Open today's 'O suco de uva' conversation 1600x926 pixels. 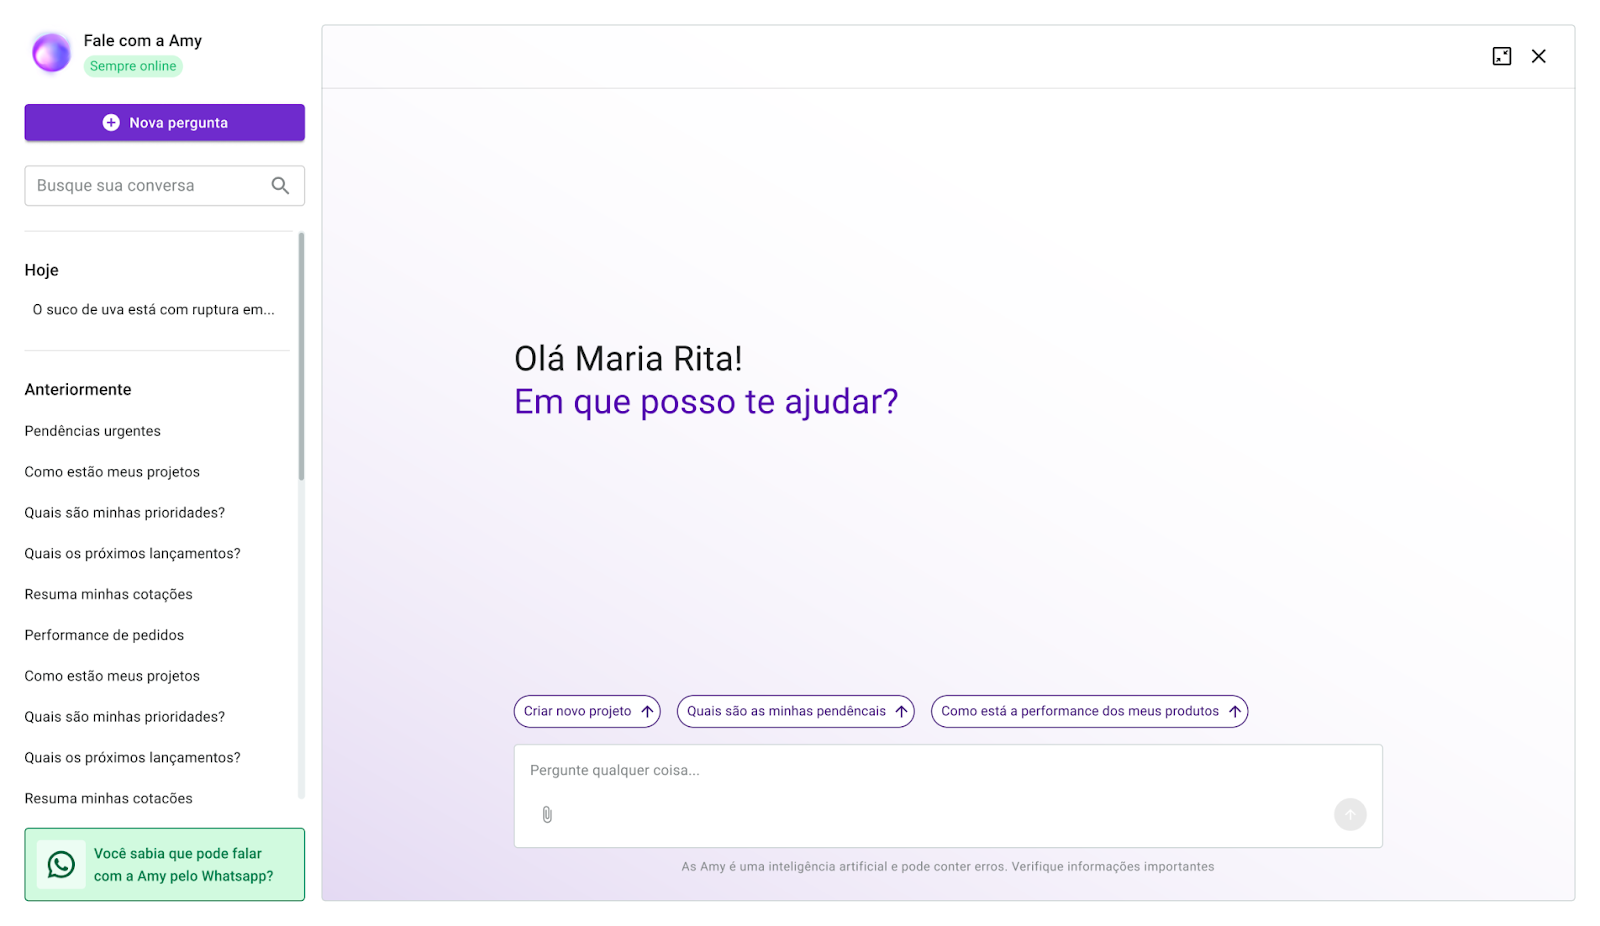[153, 310]
